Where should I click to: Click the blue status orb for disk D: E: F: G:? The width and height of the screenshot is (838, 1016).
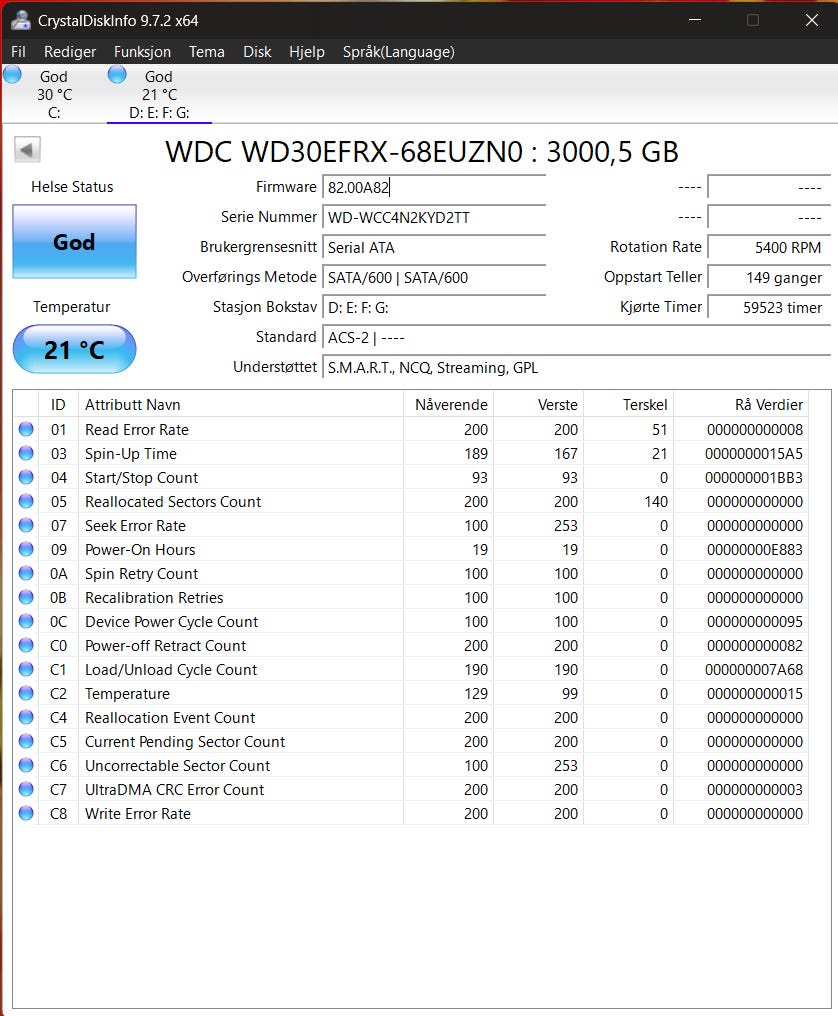(117, 75)
